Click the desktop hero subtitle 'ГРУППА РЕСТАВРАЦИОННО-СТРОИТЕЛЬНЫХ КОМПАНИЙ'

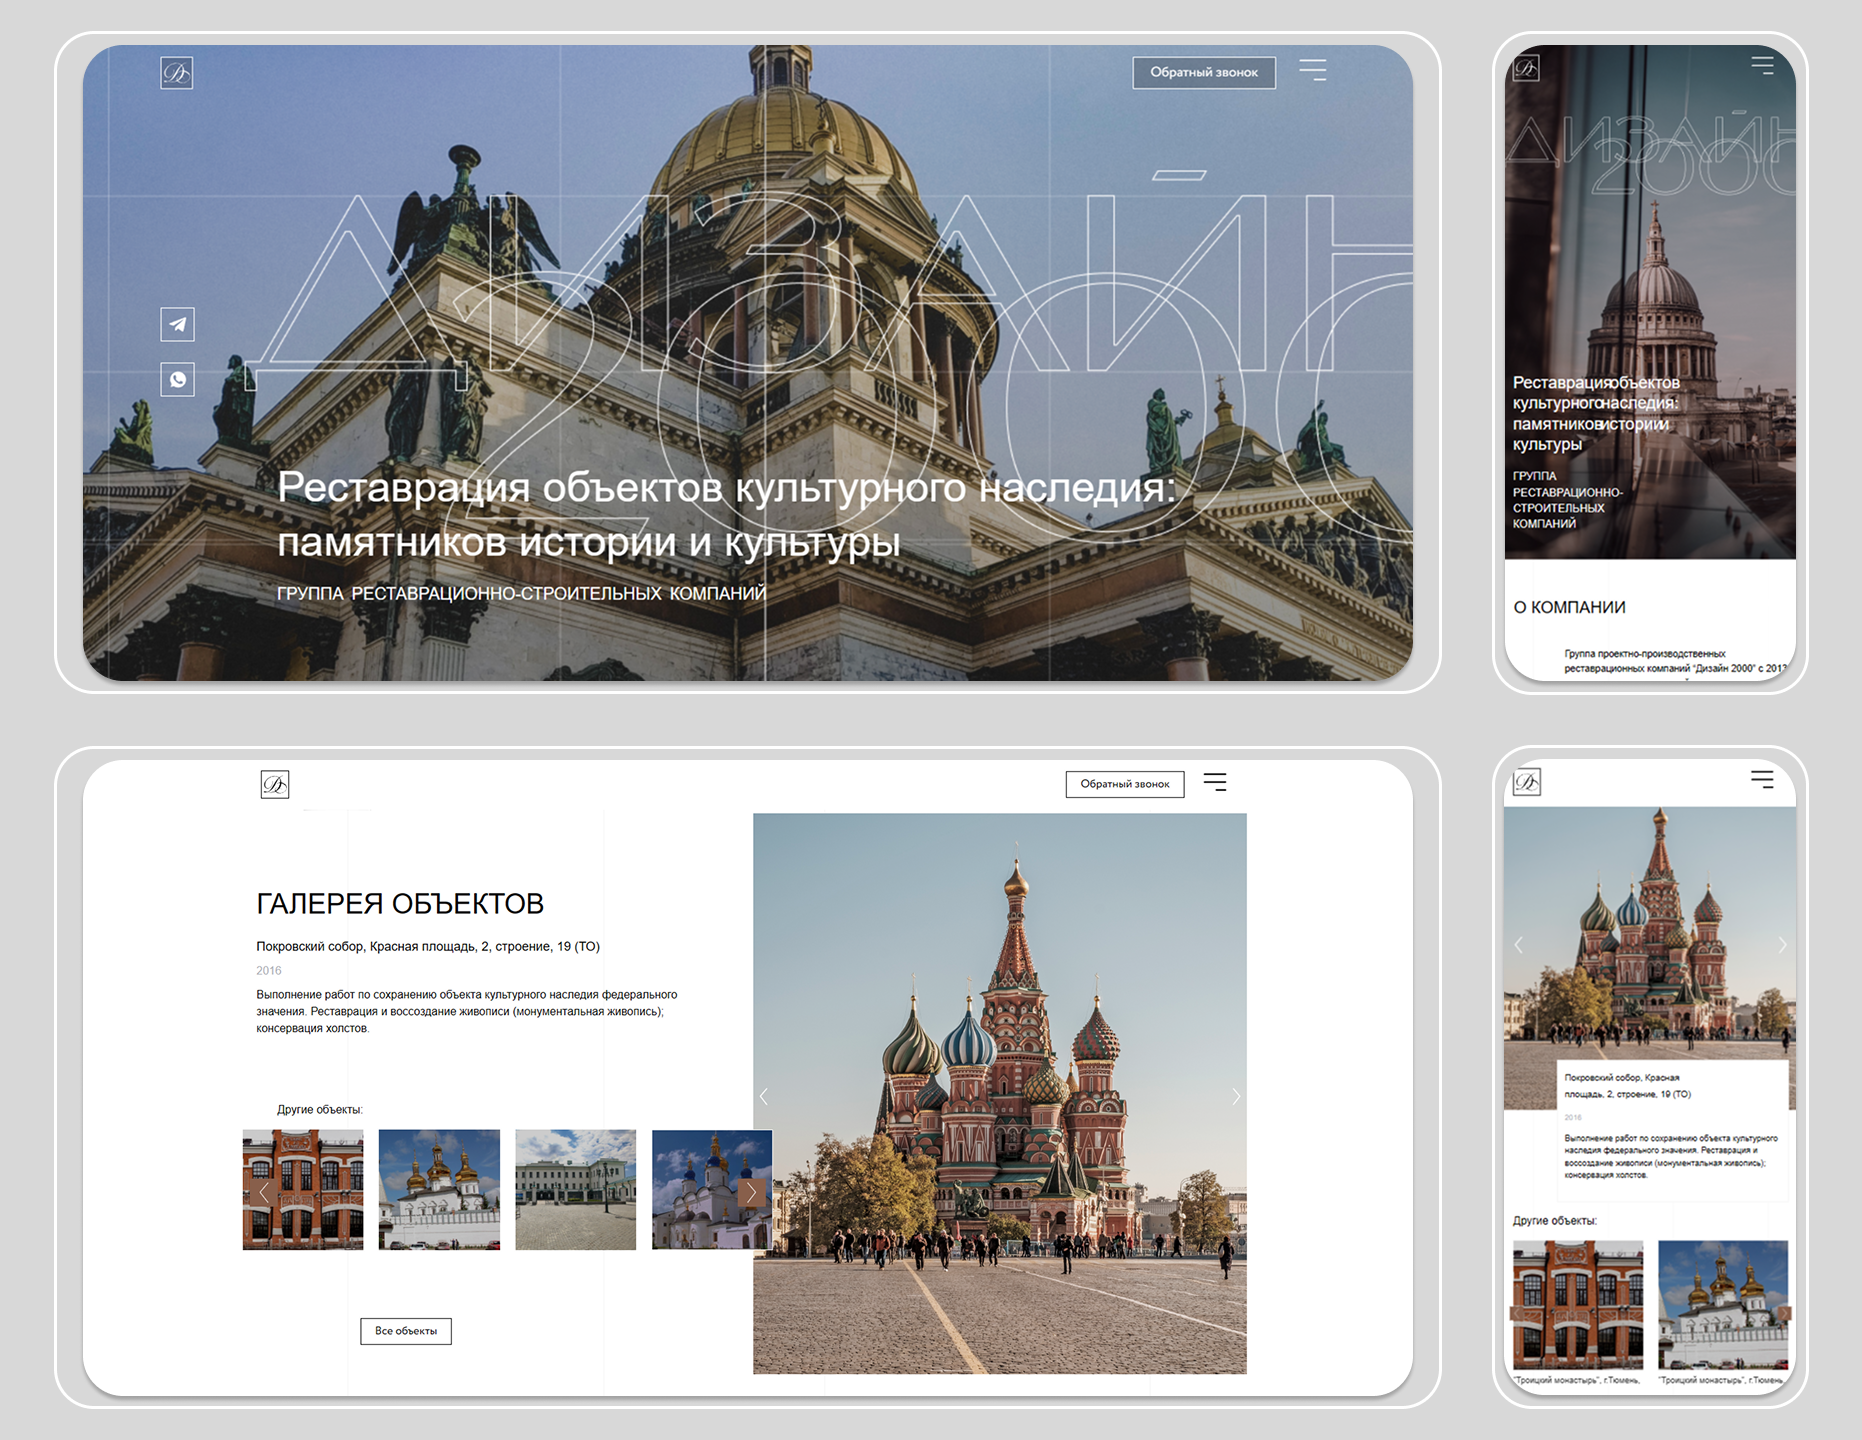click(x=522, y=594)
